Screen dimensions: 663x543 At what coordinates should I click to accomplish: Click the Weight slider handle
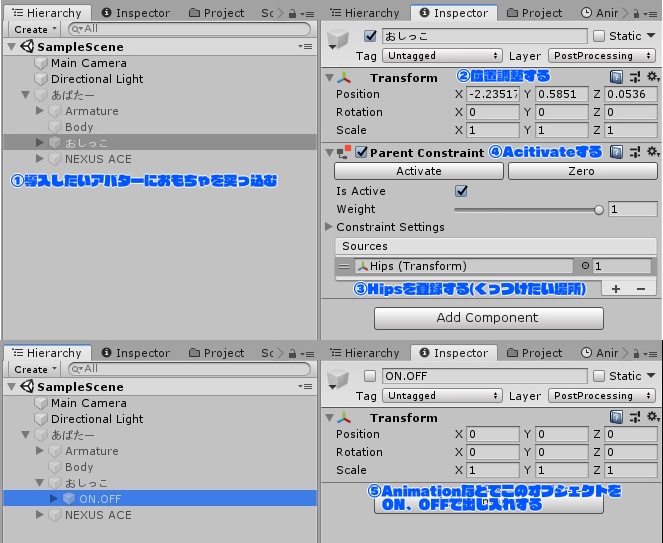[x=598, y=209]
